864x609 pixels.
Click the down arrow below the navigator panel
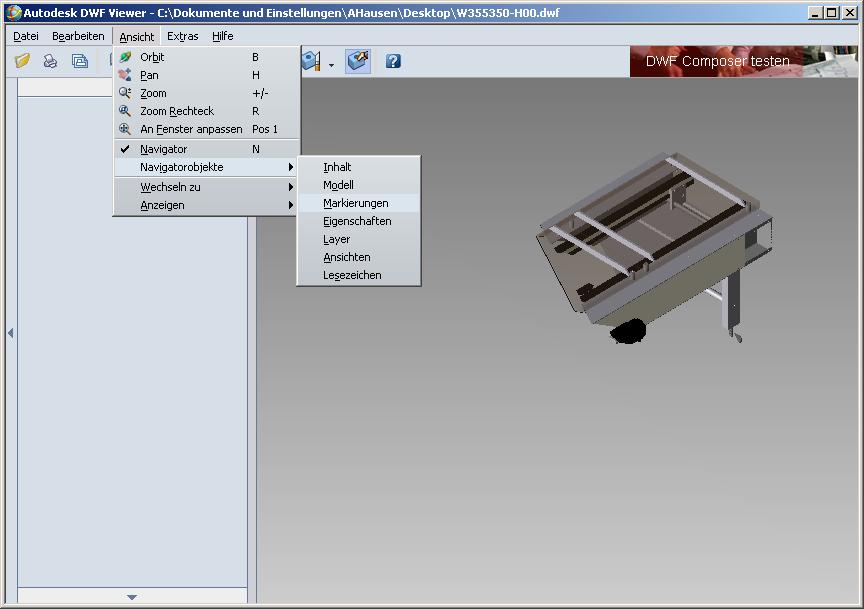(132, 597)
